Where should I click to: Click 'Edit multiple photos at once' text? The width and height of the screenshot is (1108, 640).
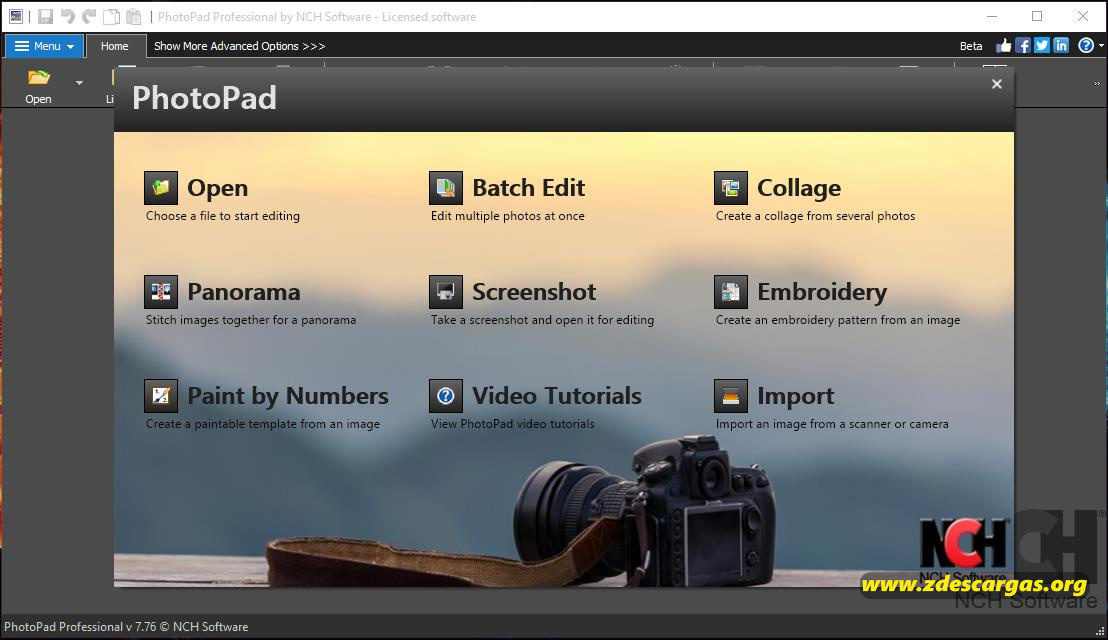pyautogui.click(x=507, y=216)
